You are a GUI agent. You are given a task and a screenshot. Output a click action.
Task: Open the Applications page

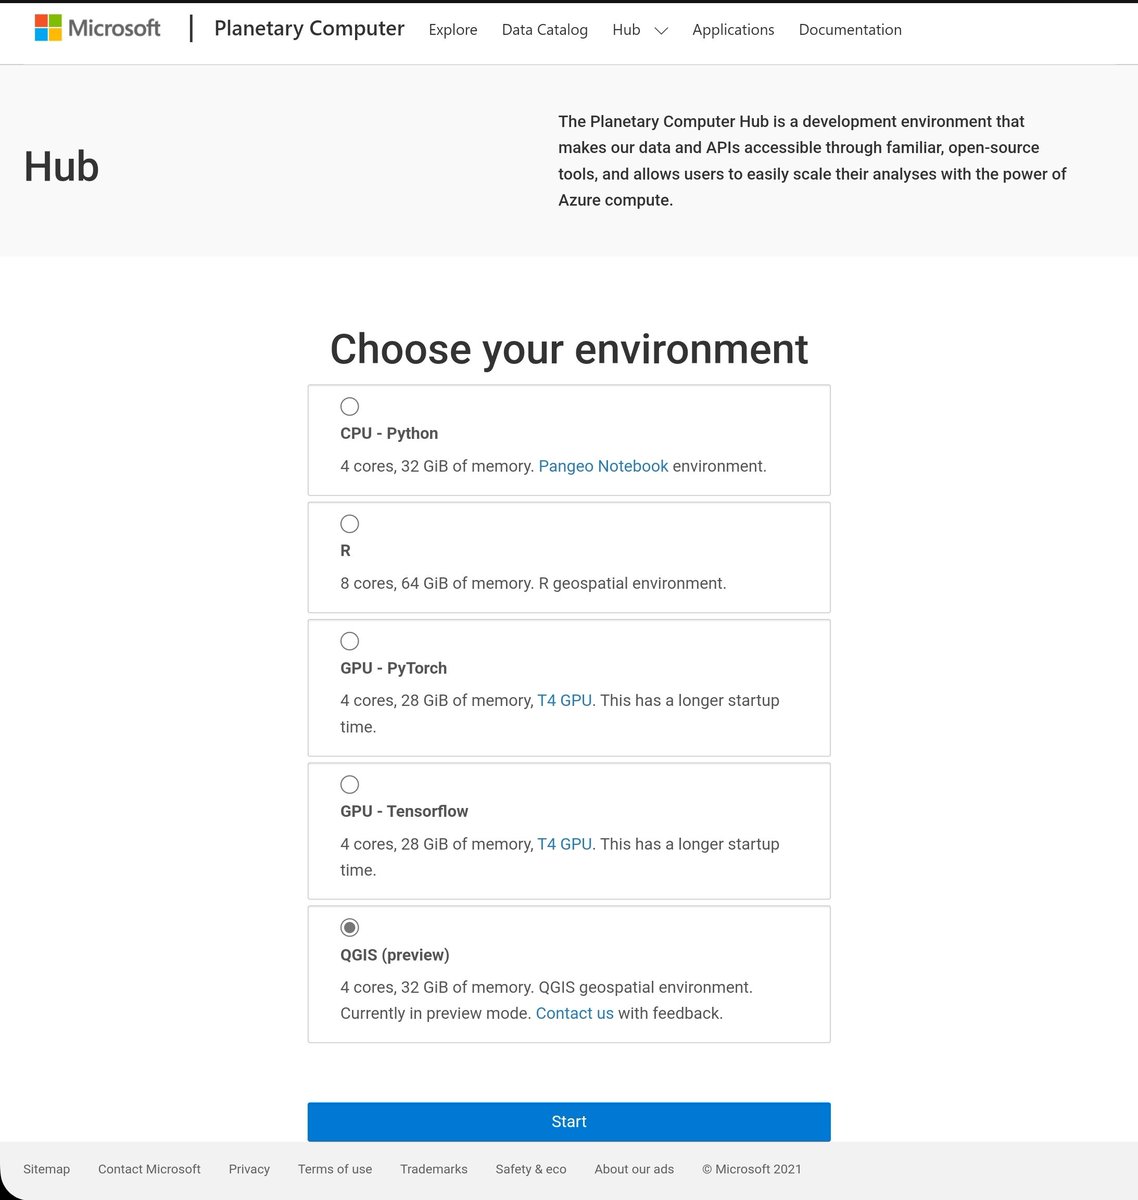click(x=733, y=30)
